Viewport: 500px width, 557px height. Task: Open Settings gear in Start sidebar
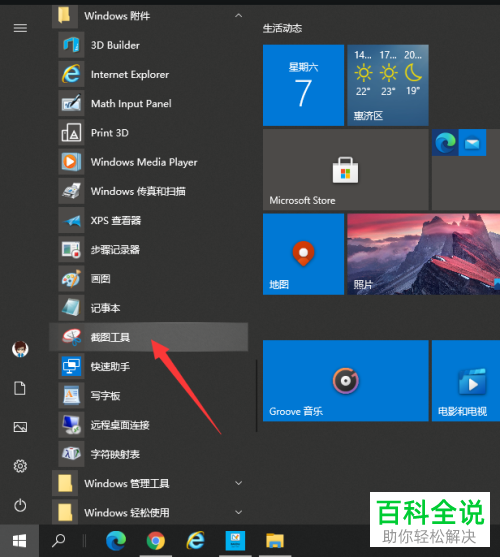pyautogui.click(x=20, y=466)
